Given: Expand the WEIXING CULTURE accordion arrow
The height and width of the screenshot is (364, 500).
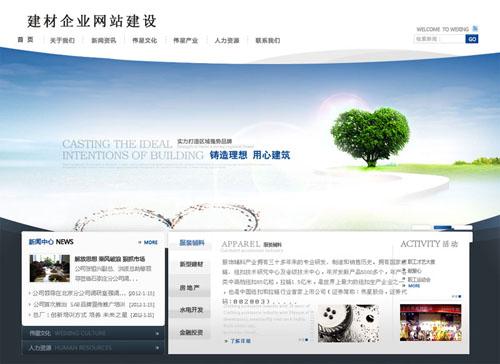Looking at the screenshot, I should [157, 333].
